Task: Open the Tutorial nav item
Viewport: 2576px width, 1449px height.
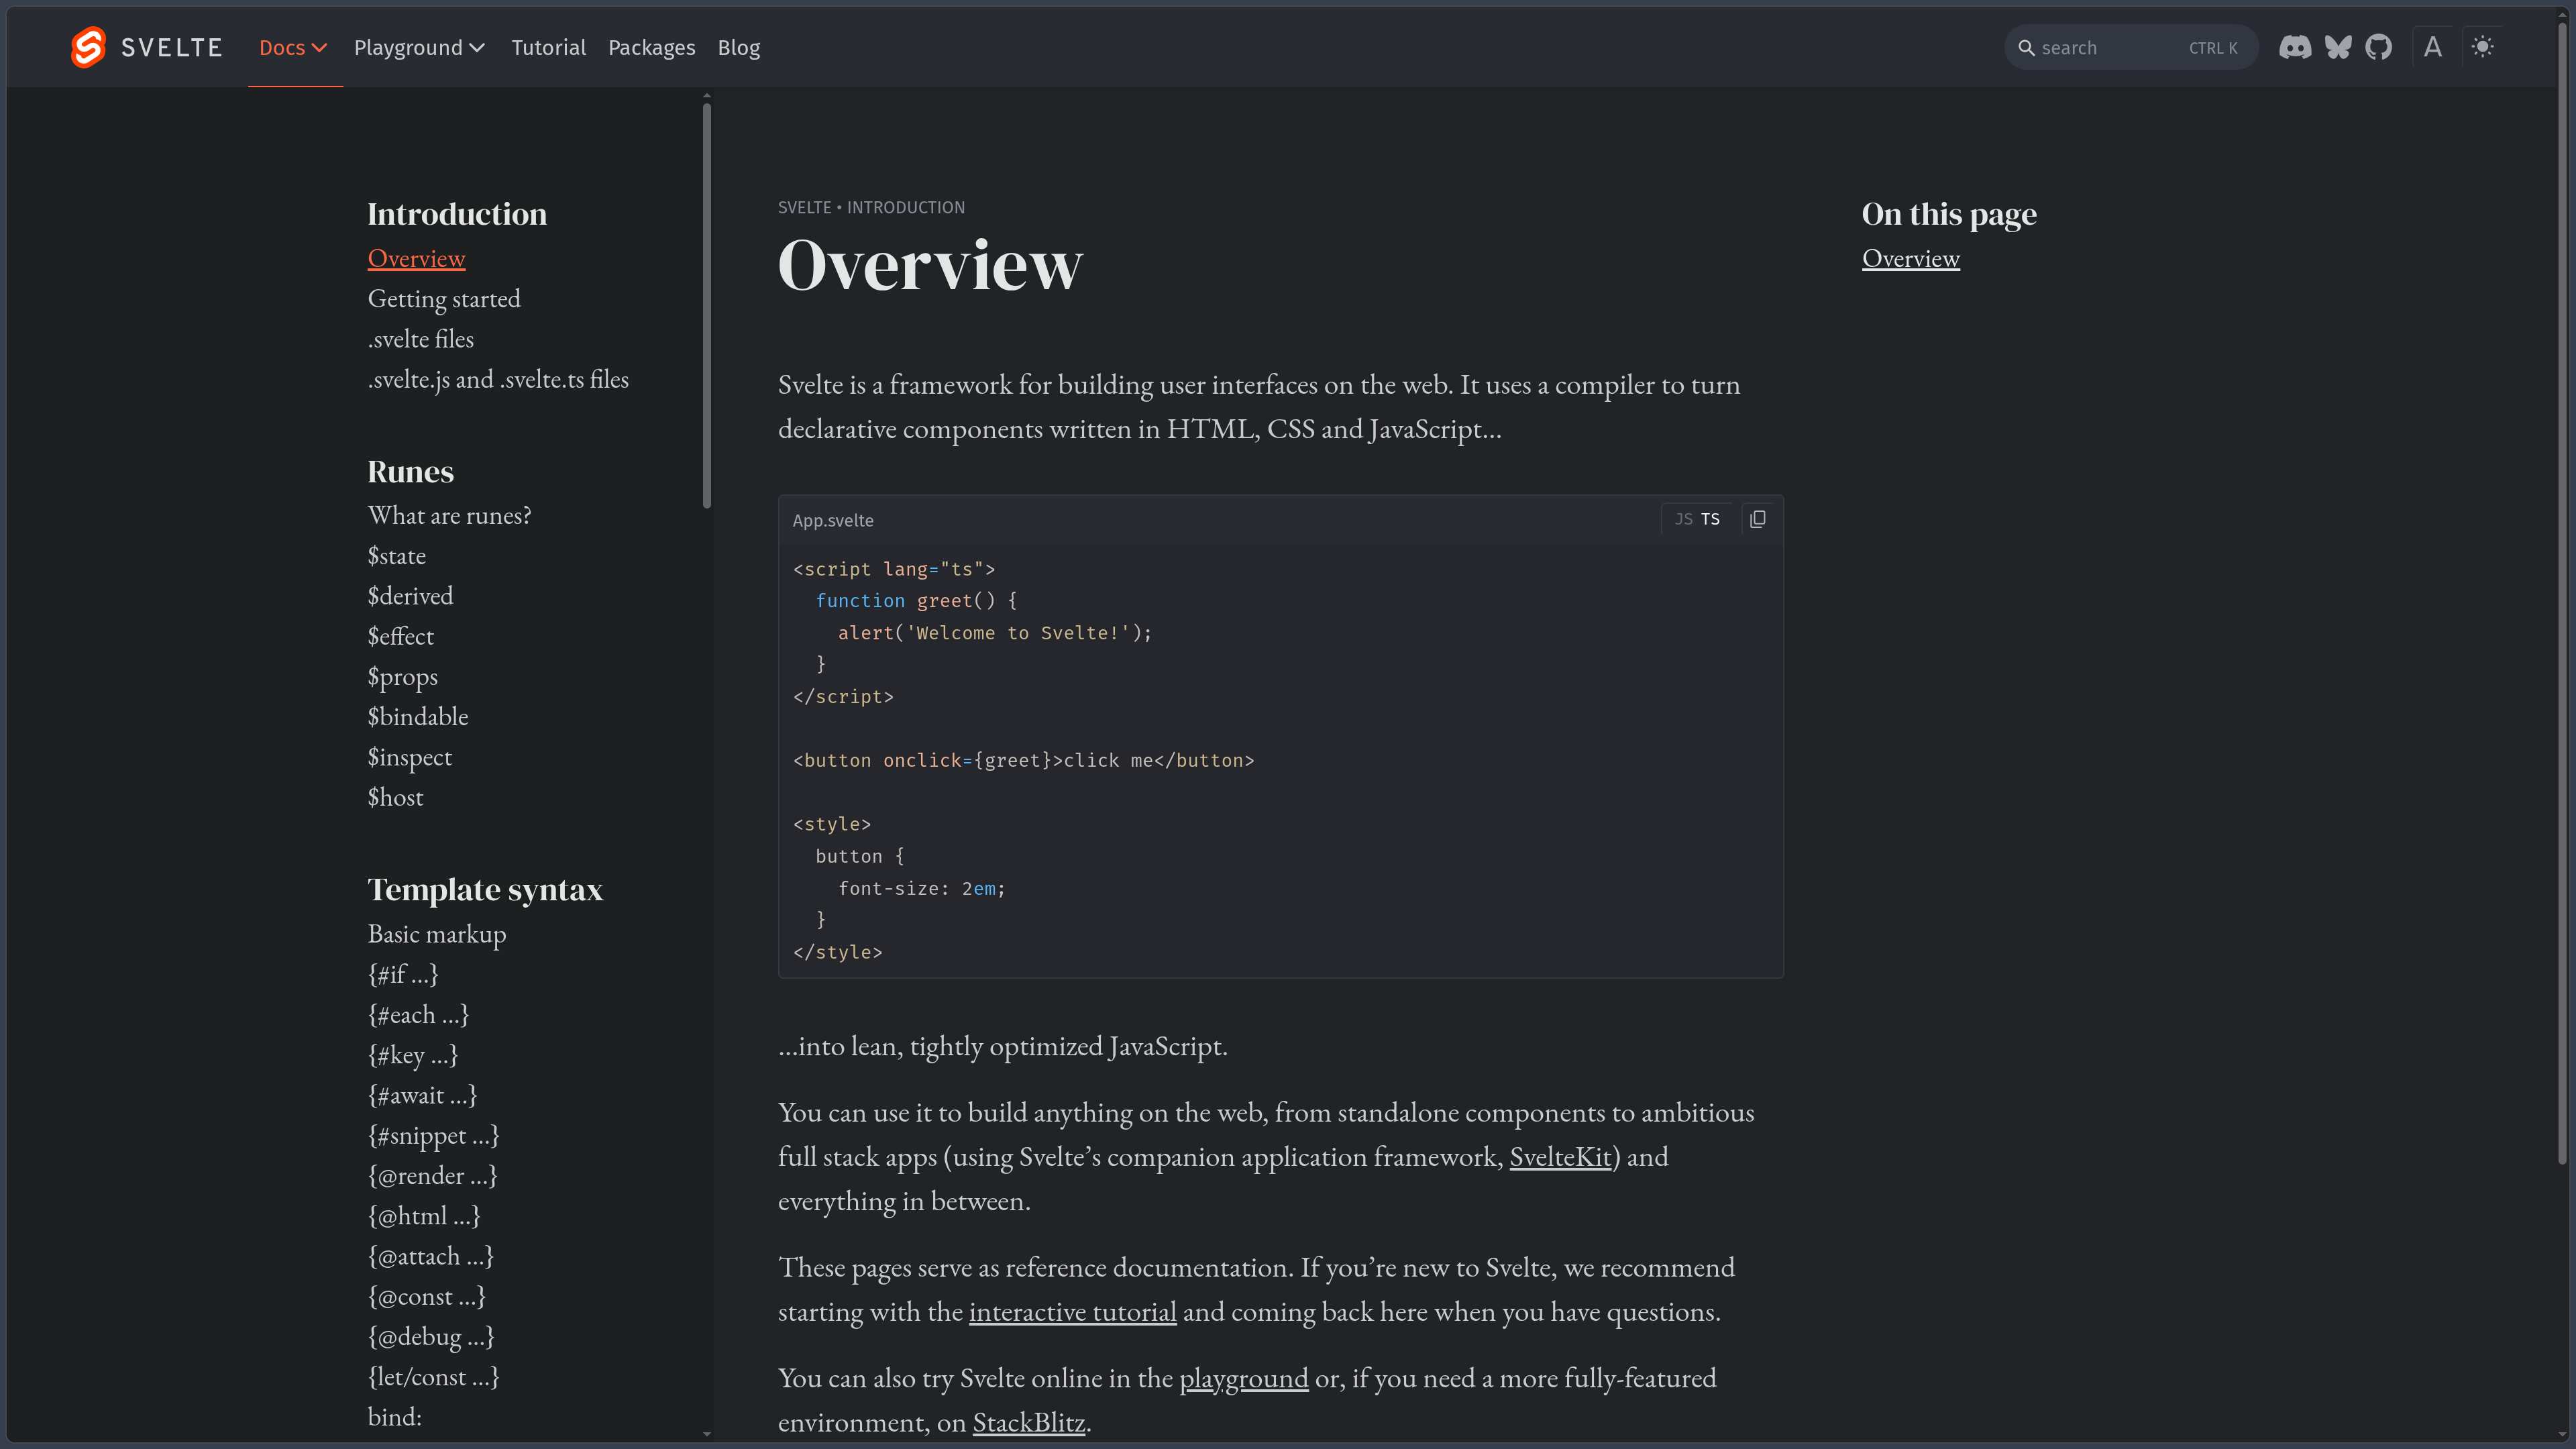Action: pos(548,47)
